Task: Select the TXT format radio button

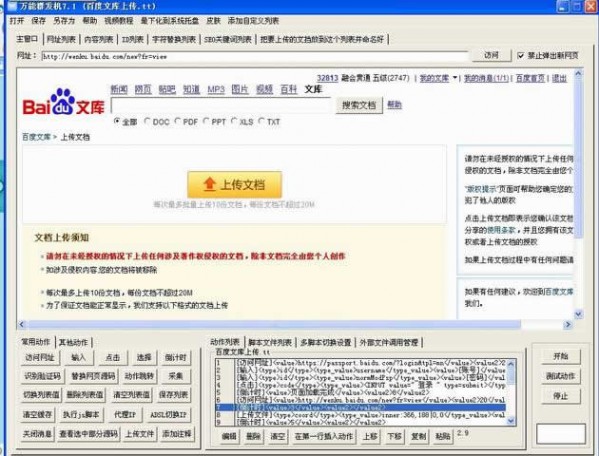Action: [262, 121]
